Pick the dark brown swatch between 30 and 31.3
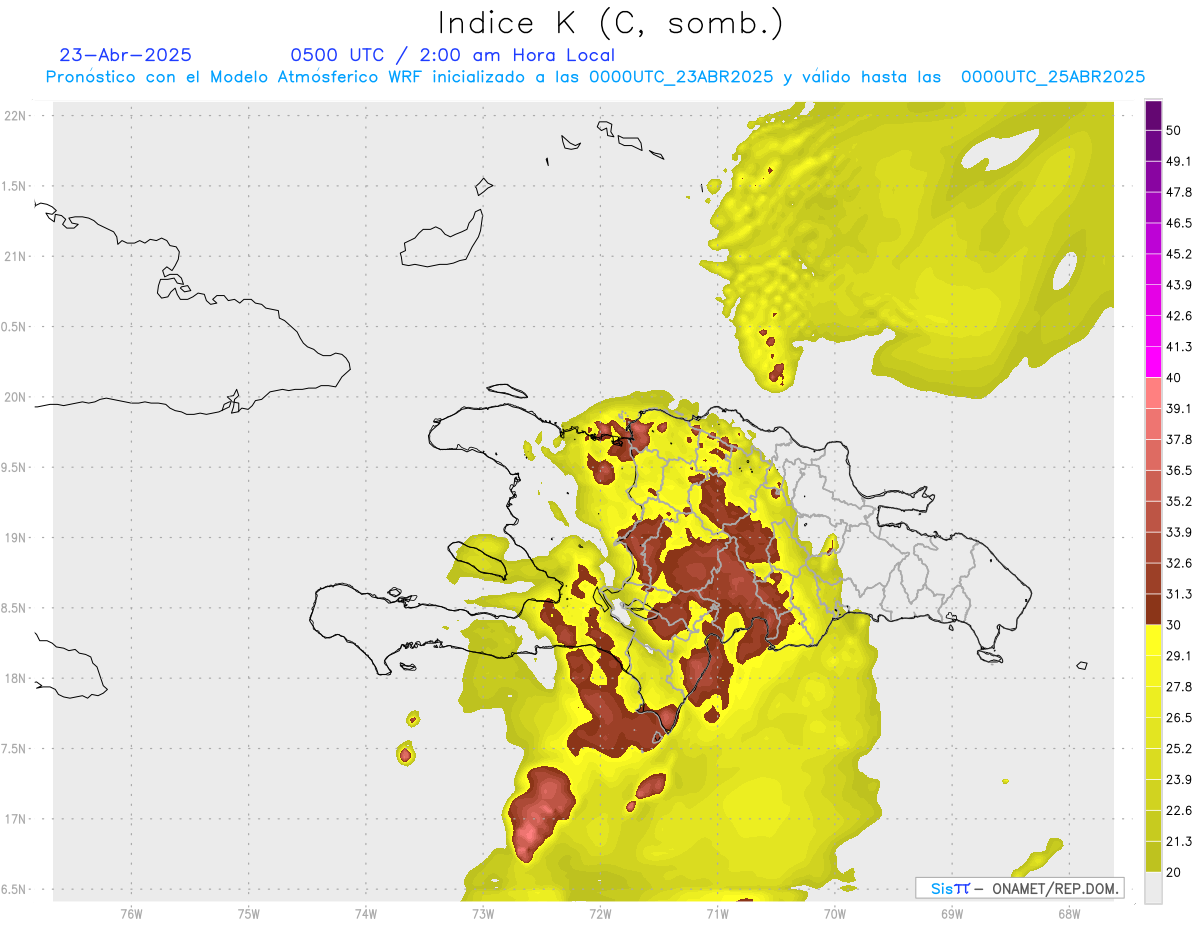The width and height of the screenshot is (1200, 927). [x=1153, y=609]
